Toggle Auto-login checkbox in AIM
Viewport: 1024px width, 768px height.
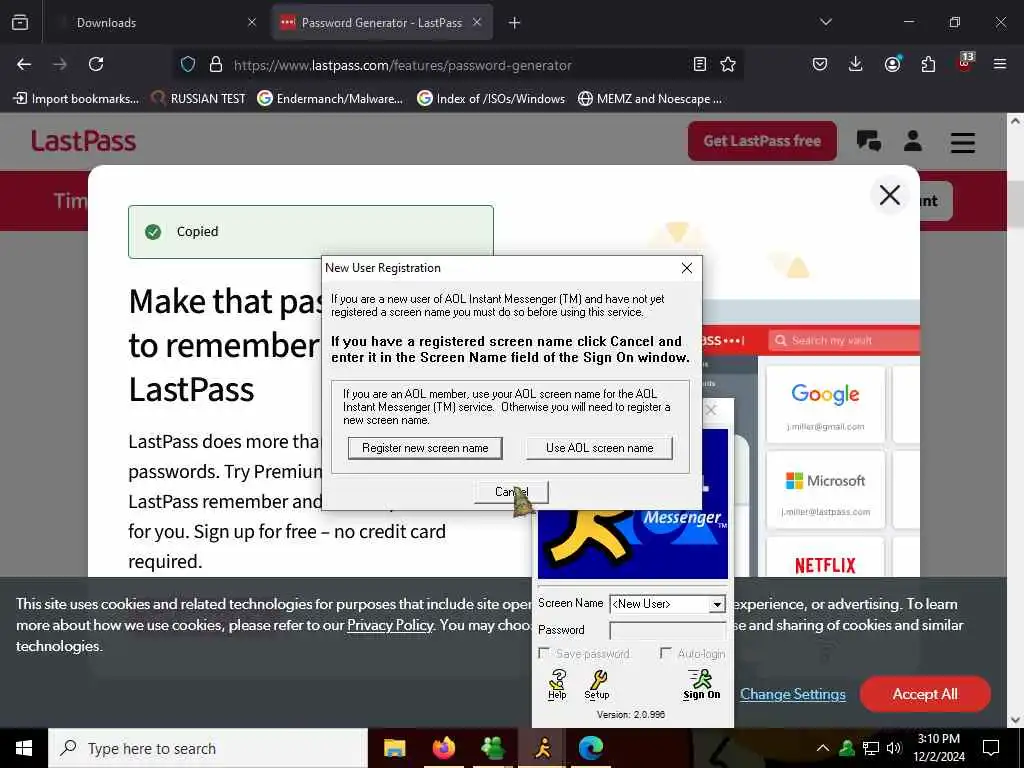point(665,653)
